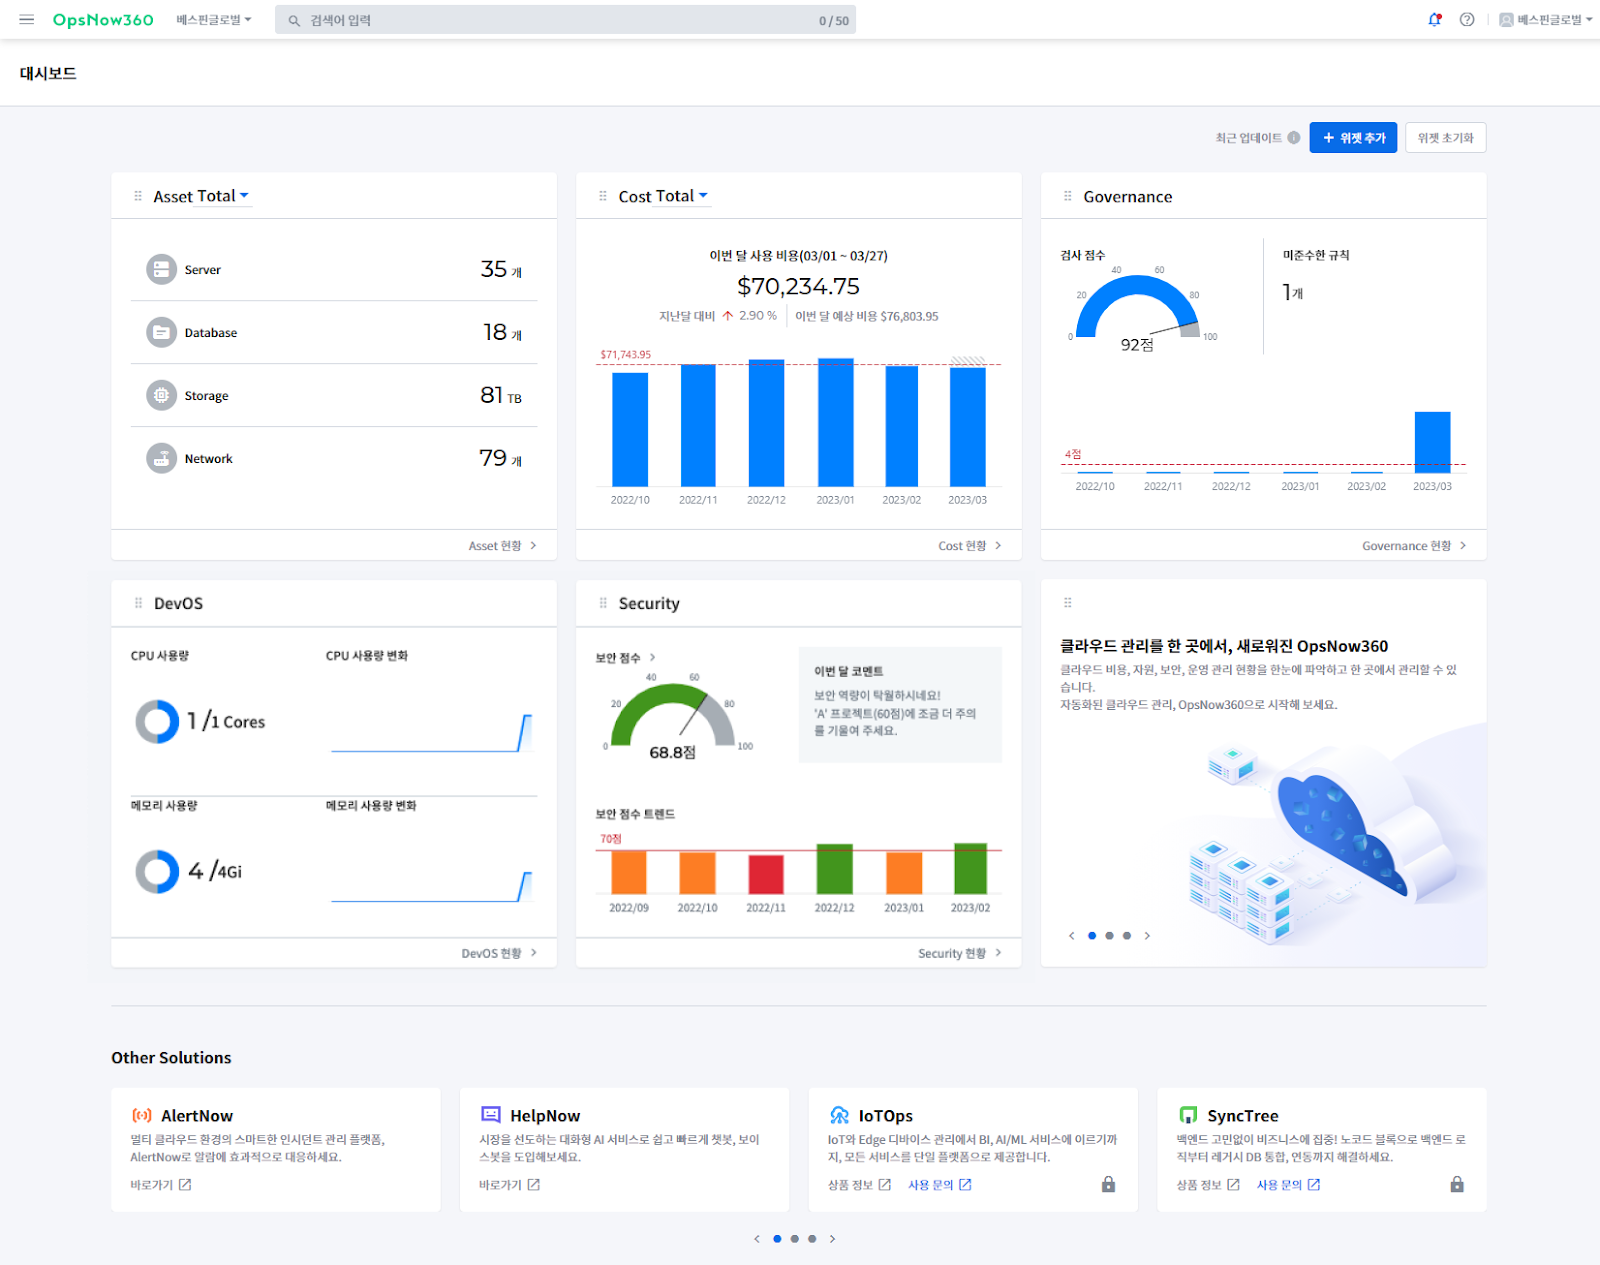
Task: Click the 2023/03 cost bar
Action: [967, 427]
